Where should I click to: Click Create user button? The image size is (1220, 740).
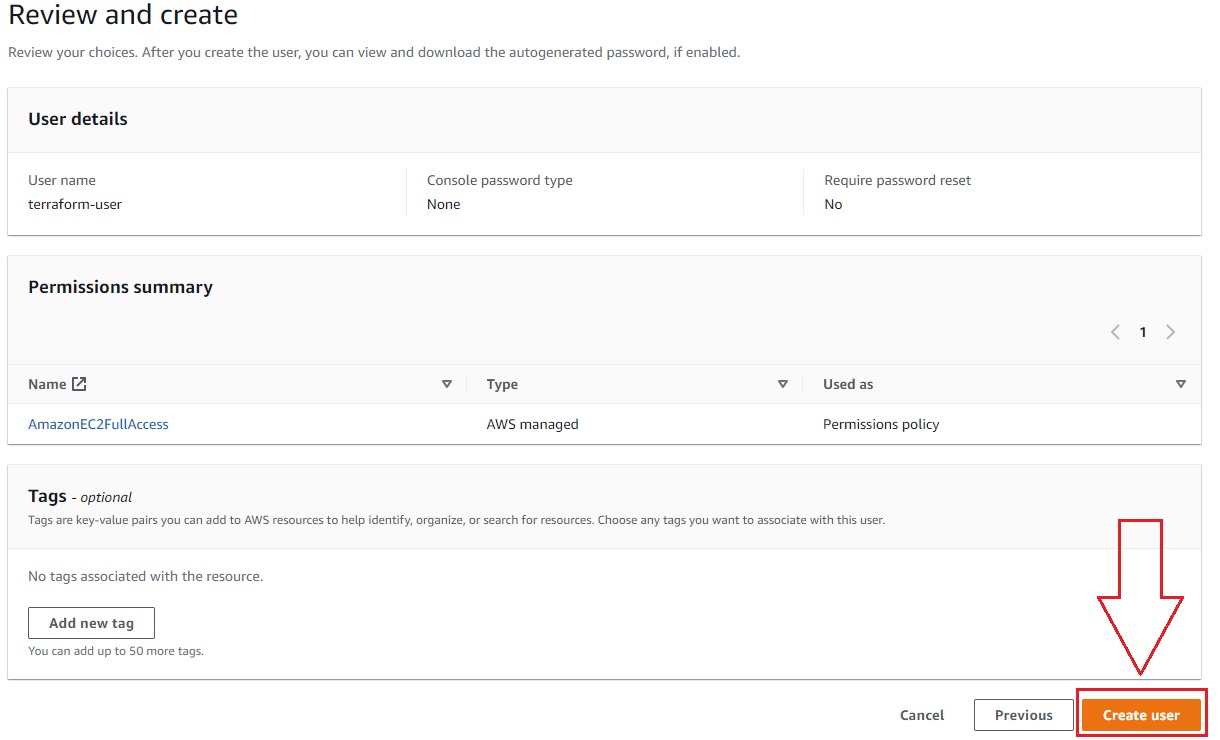(1141, 715)
